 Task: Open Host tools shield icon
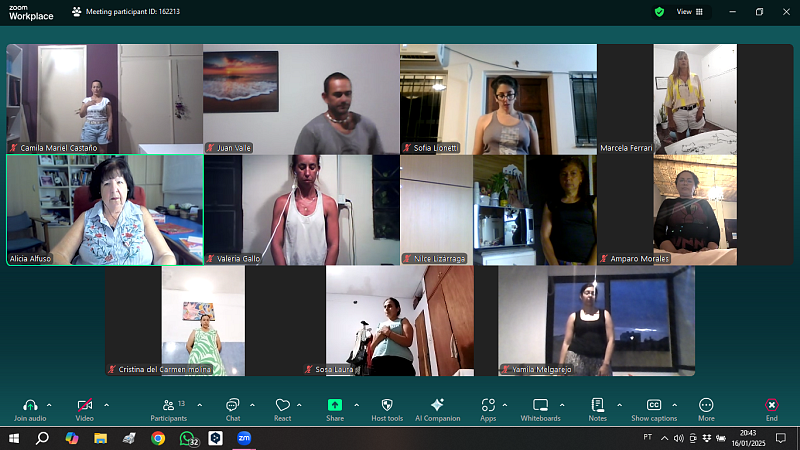click(386, 405)
